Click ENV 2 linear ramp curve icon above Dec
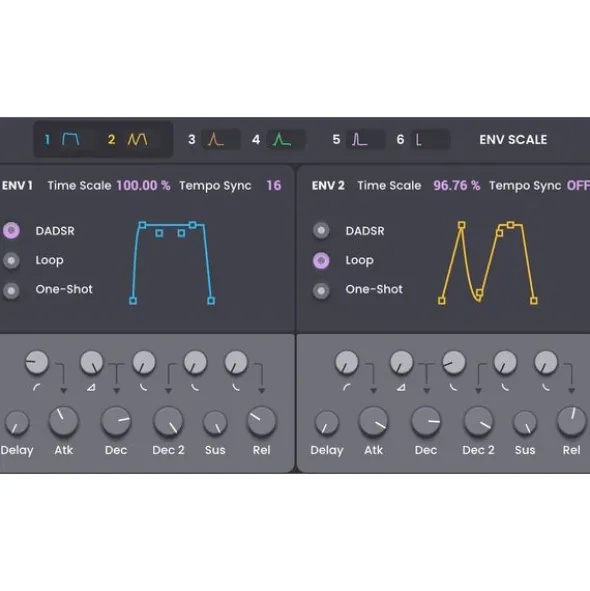Image resolution: width=590 pixels, height=591 pixels. [x=401, y=387]
